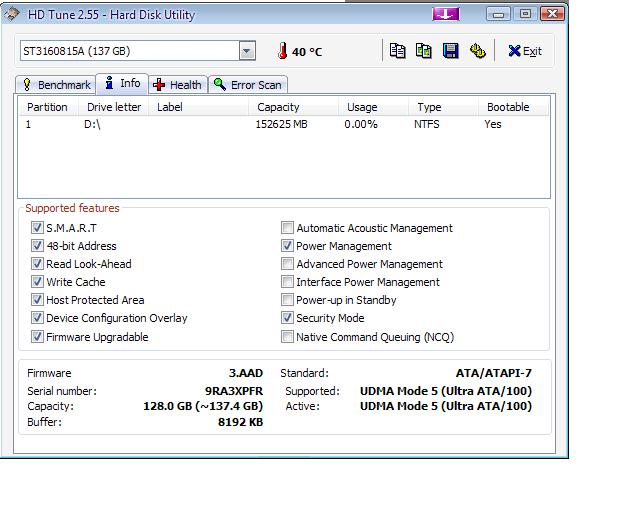This screenshot has width=640, height=512.
Task: Toggle the Host Protected Area checkbox
Action: click(x=37, y=300)
